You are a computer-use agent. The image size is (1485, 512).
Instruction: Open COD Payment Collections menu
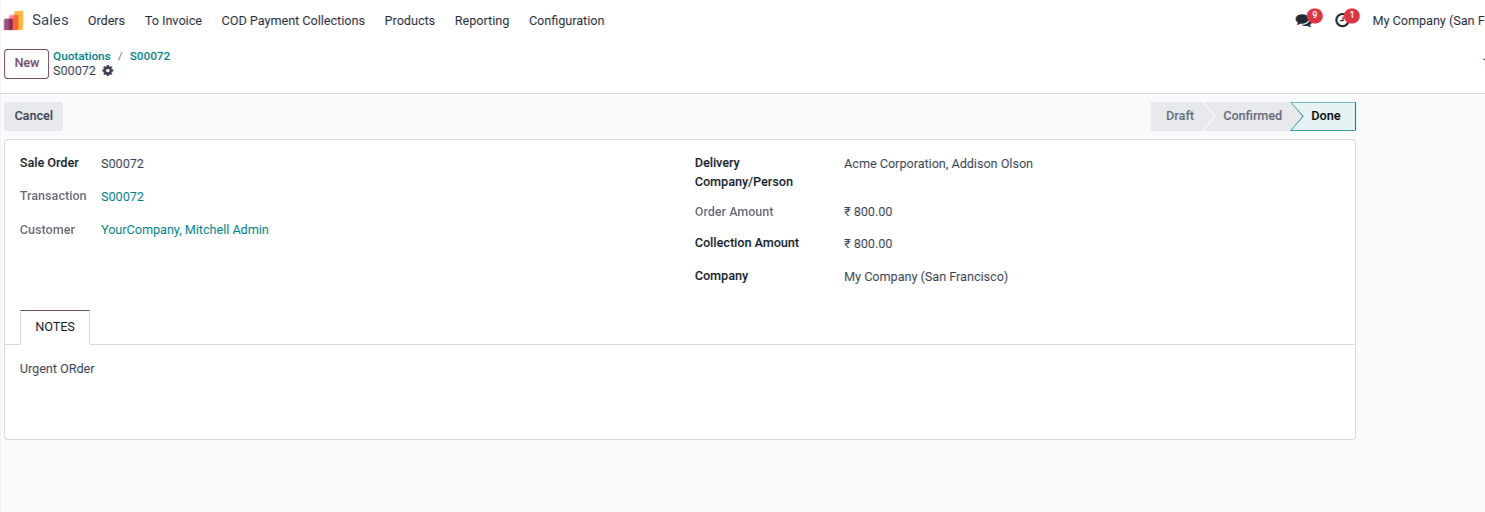click(x=293, y=20)
